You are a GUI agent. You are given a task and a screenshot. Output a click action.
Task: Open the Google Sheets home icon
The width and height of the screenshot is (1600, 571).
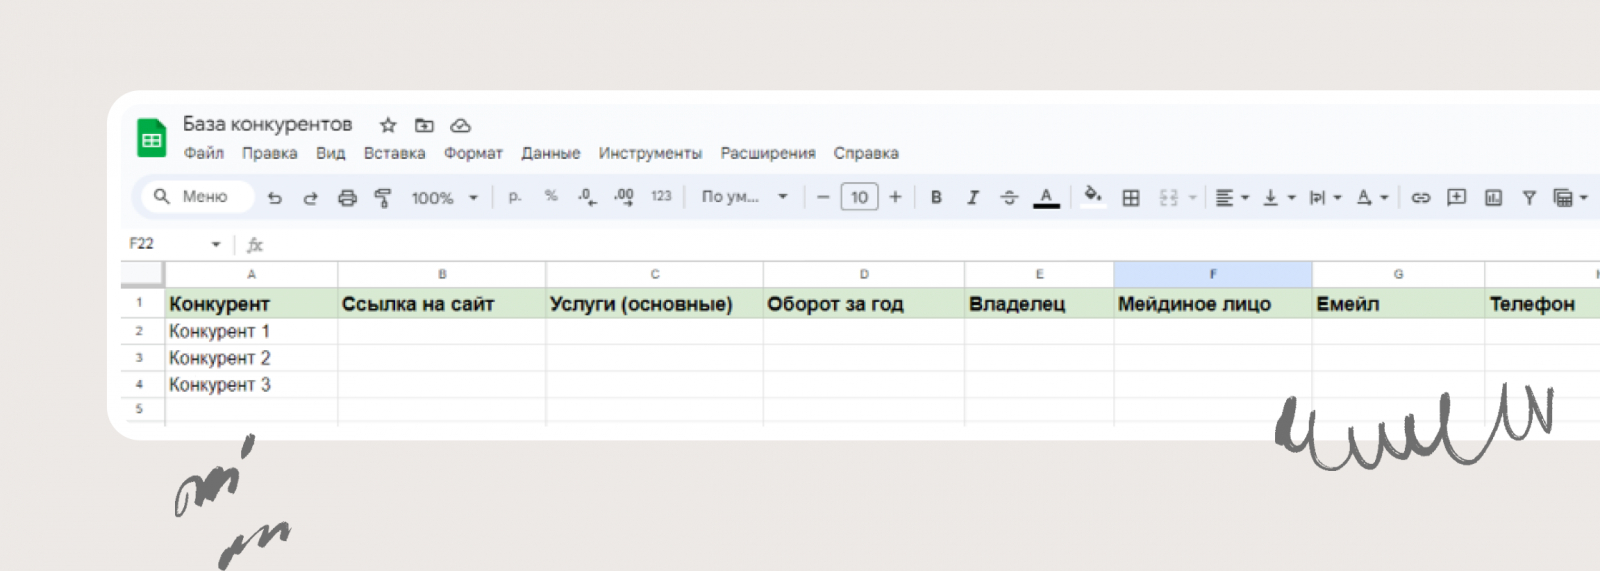tap(152, 138)
